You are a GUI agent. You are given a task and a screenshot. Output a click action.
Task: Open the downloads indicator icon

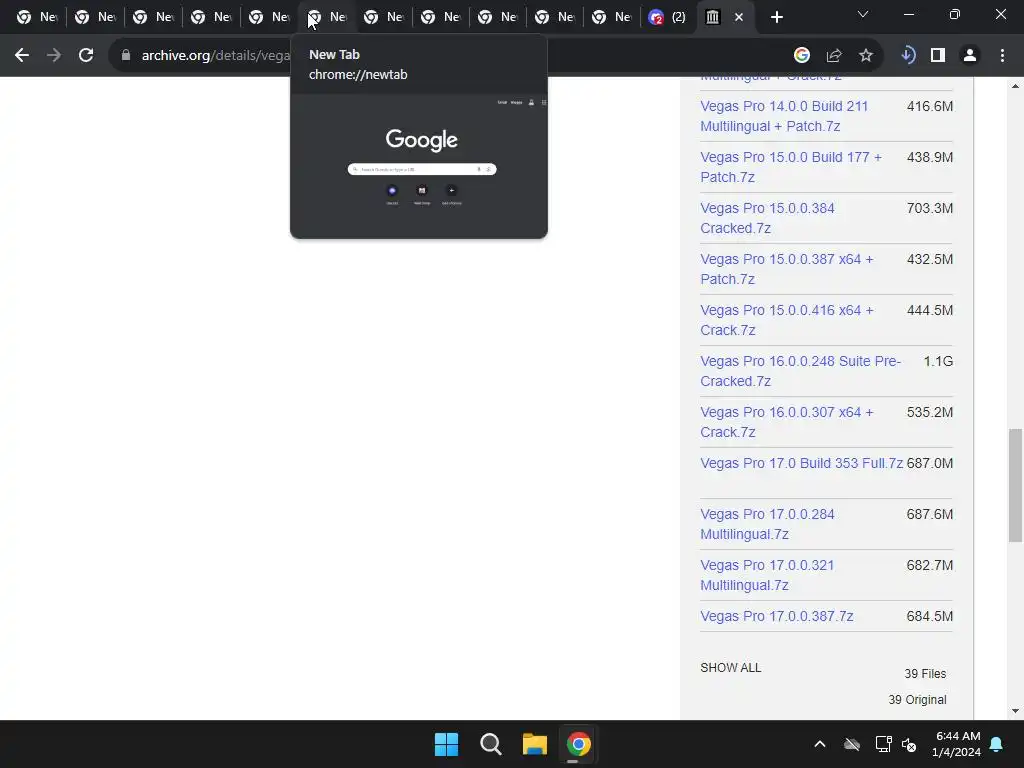908,56
